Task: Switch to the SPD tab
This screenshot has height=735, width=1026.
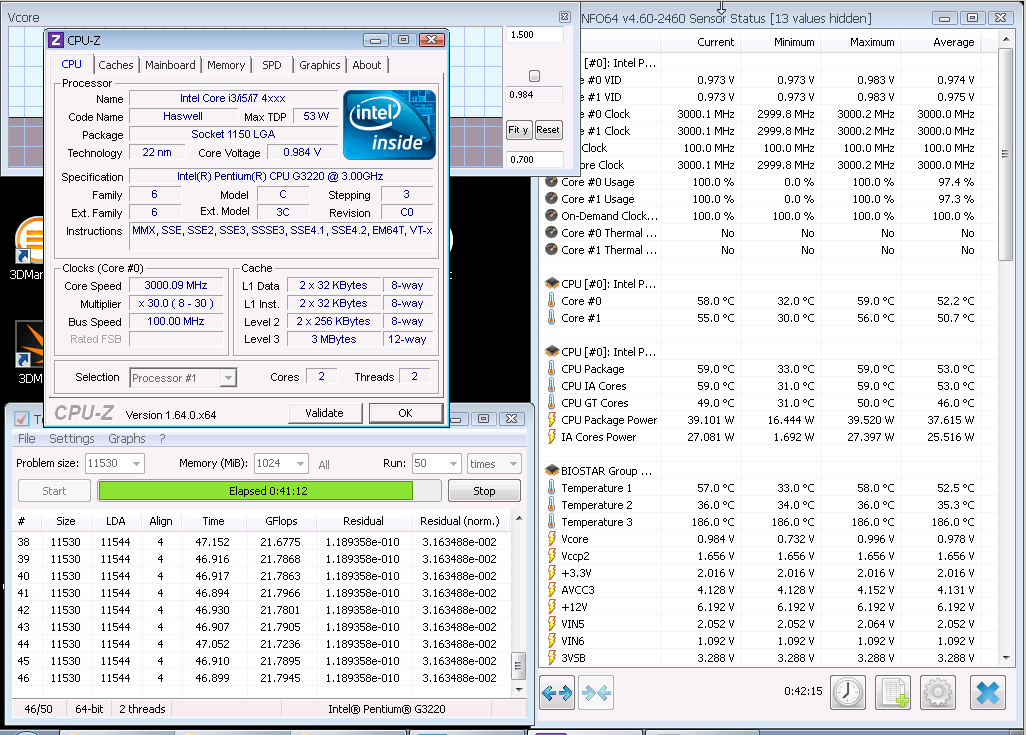Action: point(272,65)
